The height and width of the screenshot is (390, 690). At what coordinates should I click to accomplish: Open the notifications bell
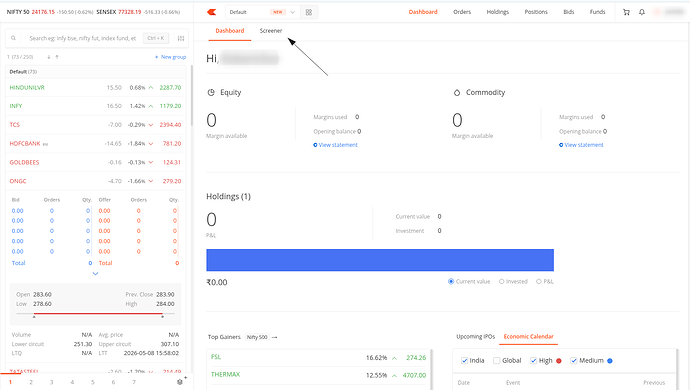point(642,12)
